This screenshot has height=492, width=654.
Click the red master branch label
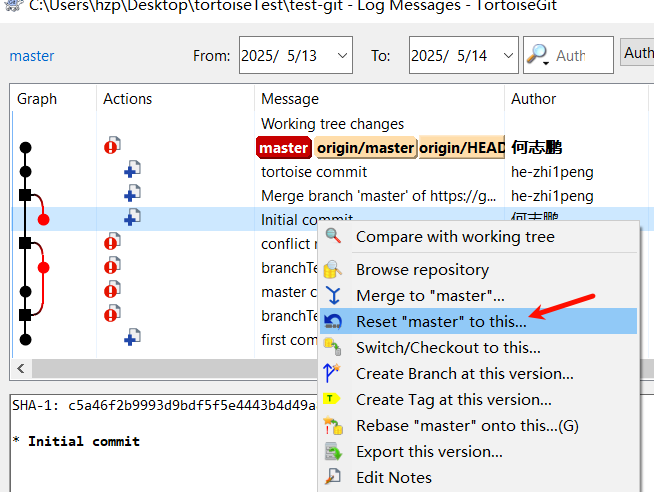(x=284, y=148)
